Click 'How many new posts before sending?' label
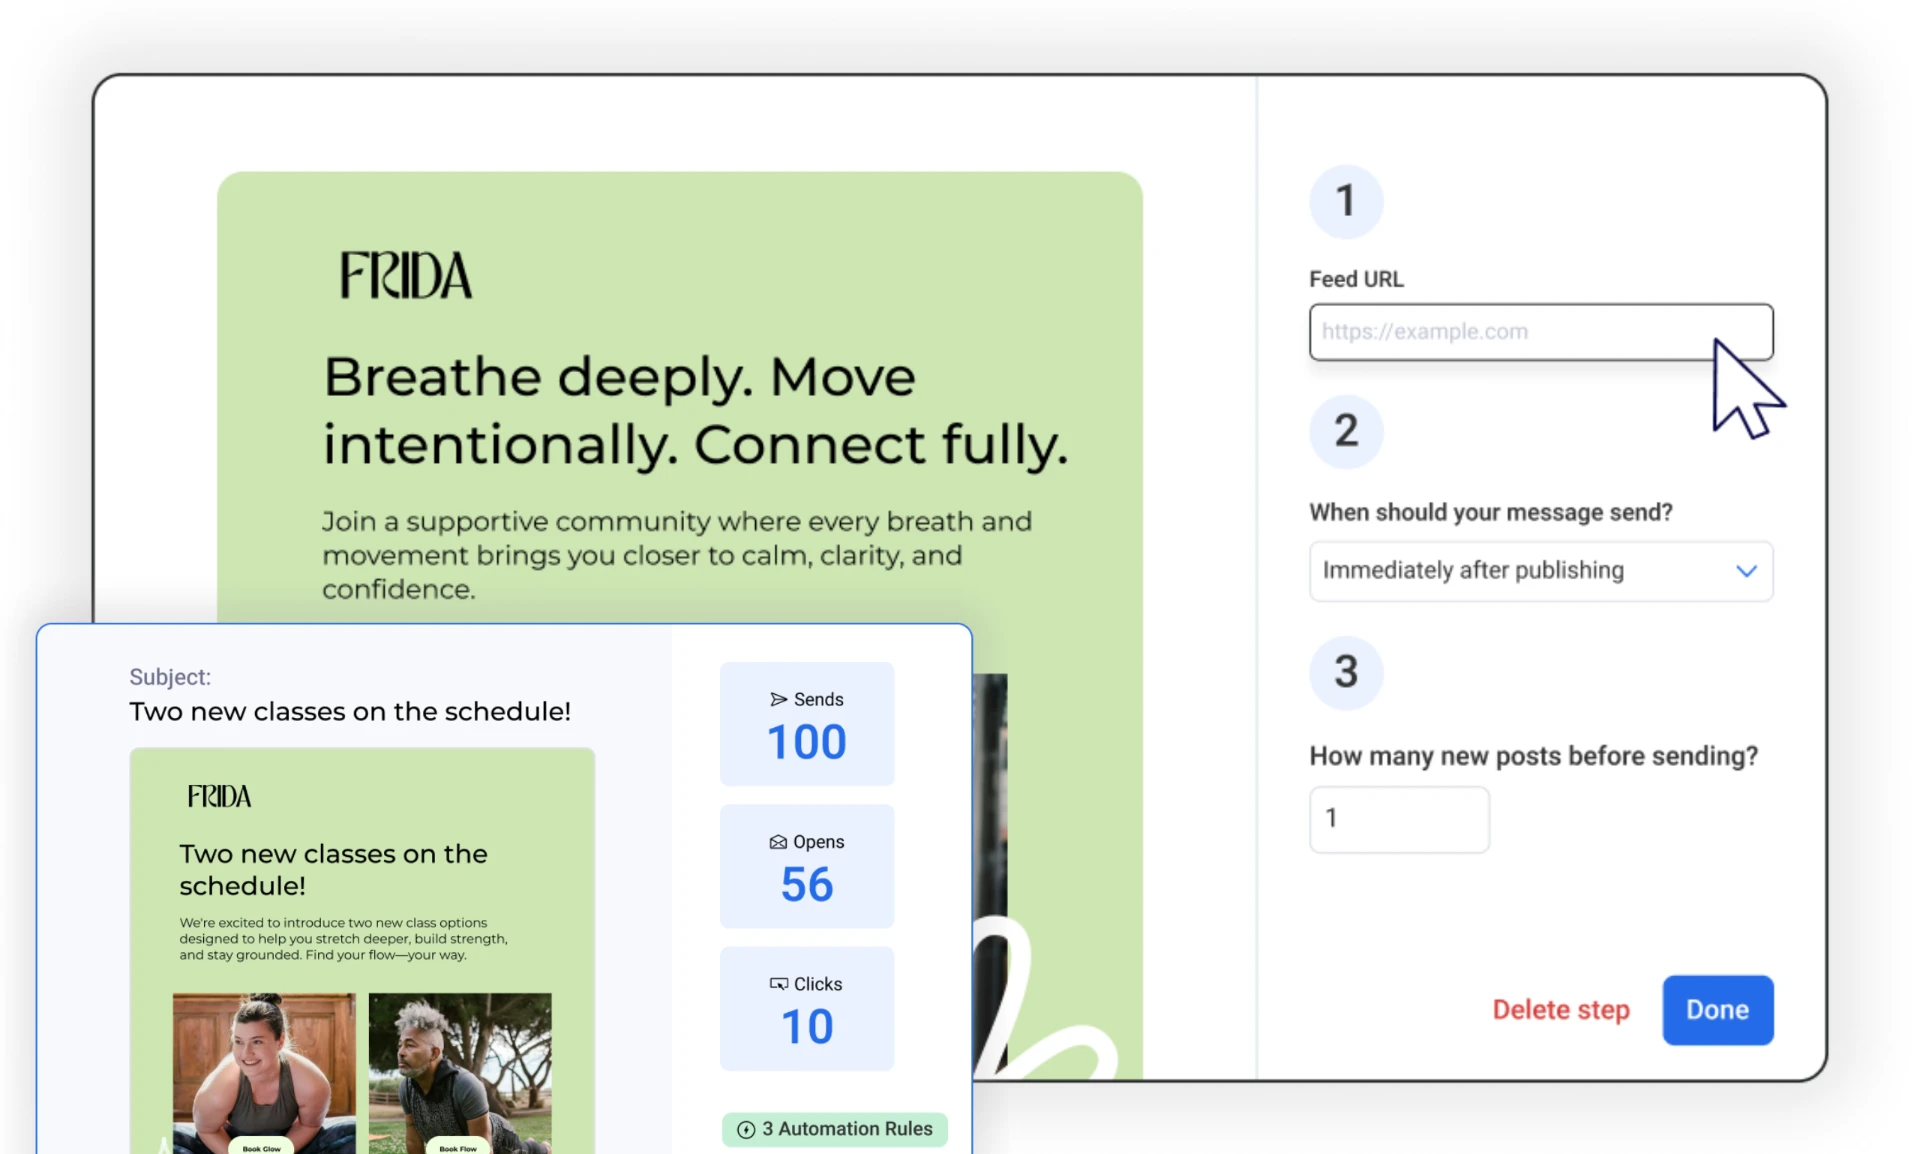Screen dimensions: 1920x1154 [x=1533, y=756]
